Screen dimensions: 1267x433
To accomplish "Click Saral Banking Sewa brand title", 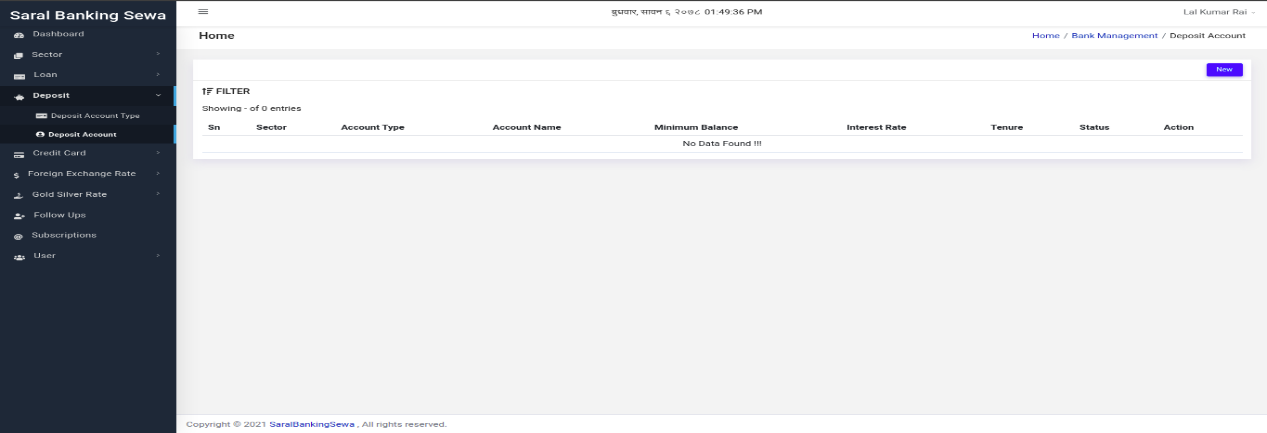I will 87,14.
